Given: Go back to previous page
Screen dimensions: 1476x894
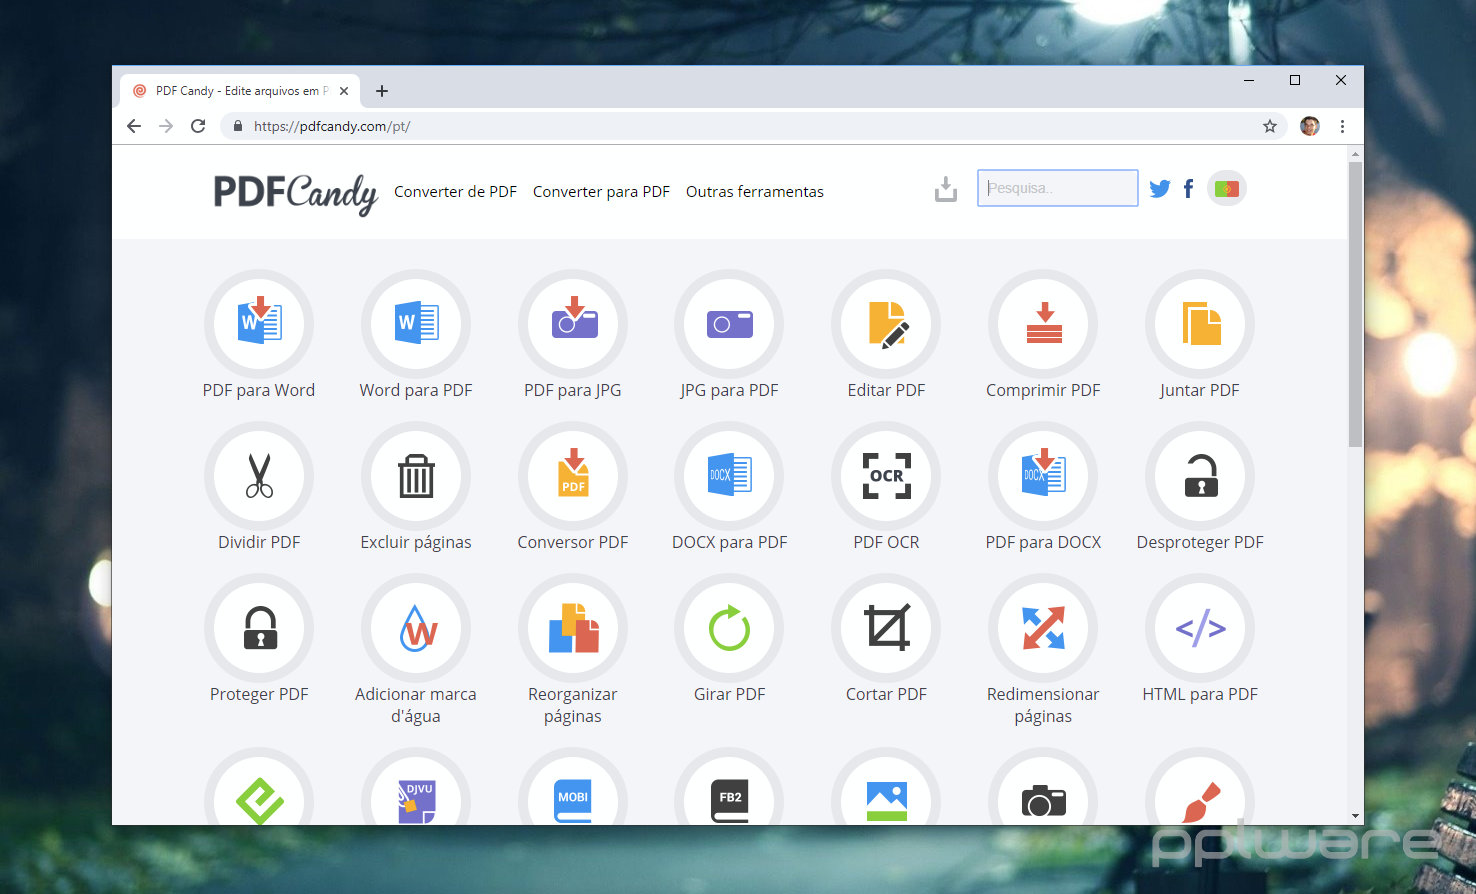Looking at the screenshot, I should pos(134,126).
